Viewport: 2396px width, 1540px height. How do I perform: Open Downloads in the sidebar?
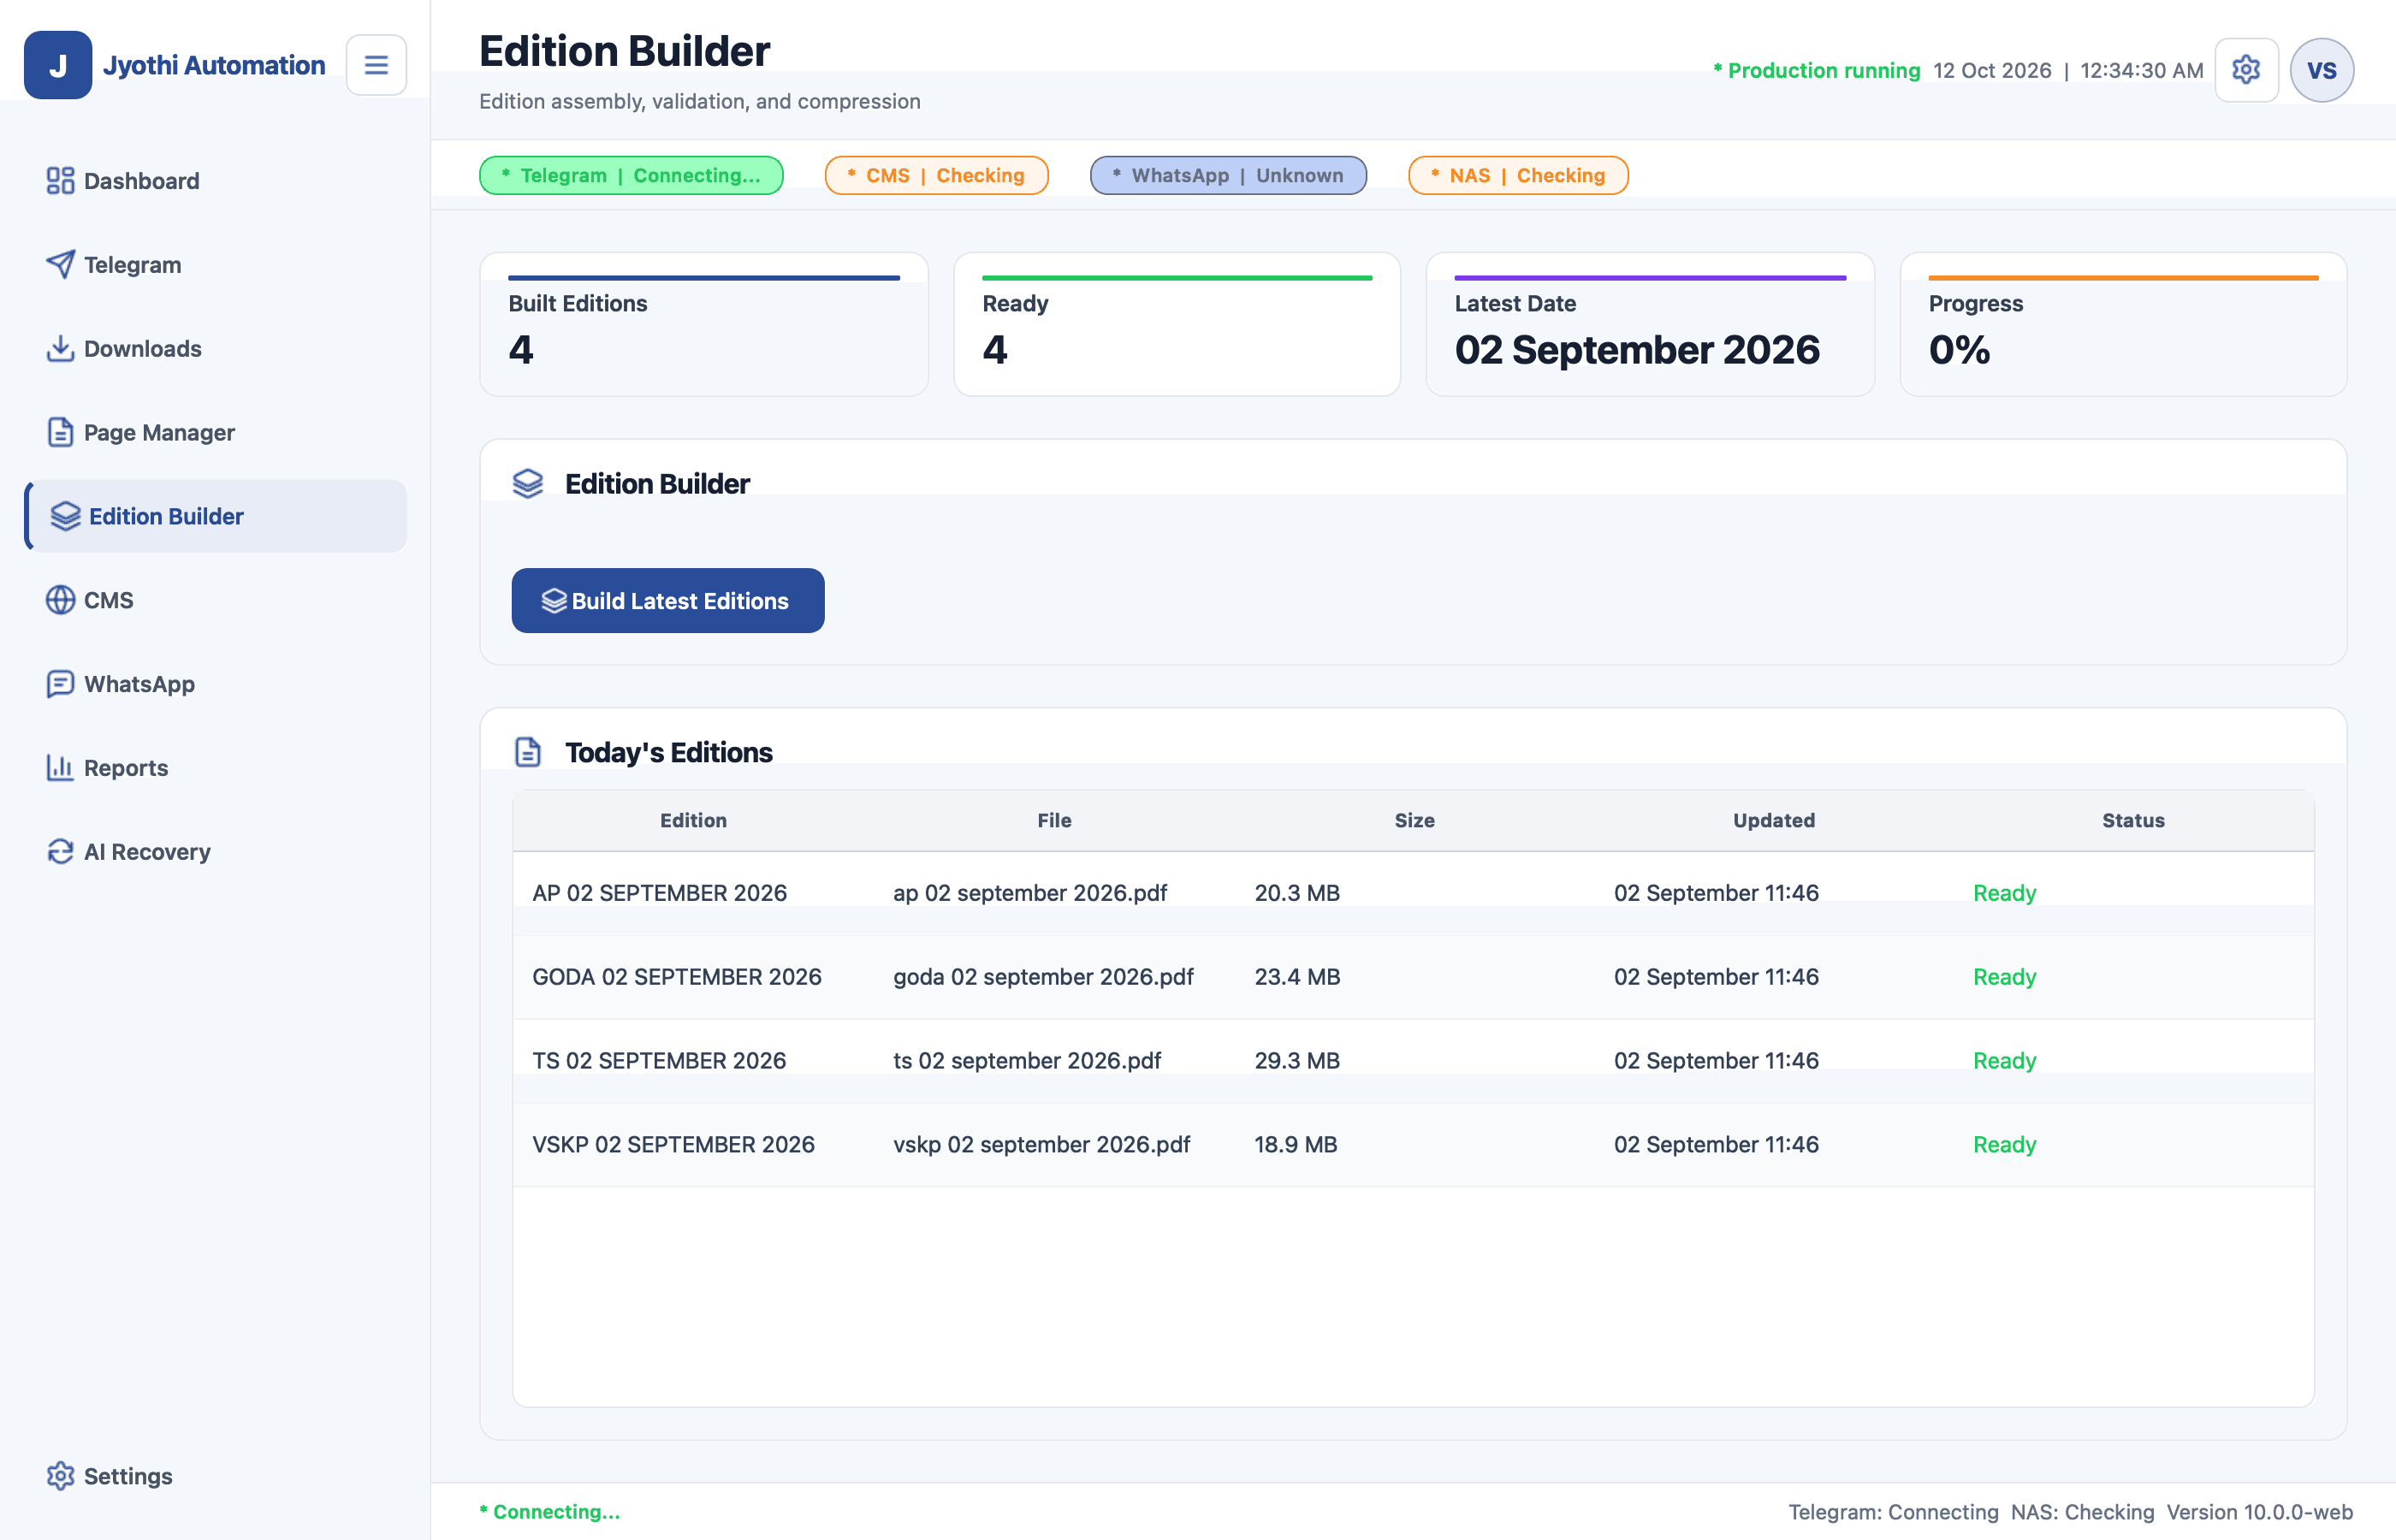(215, 349)
